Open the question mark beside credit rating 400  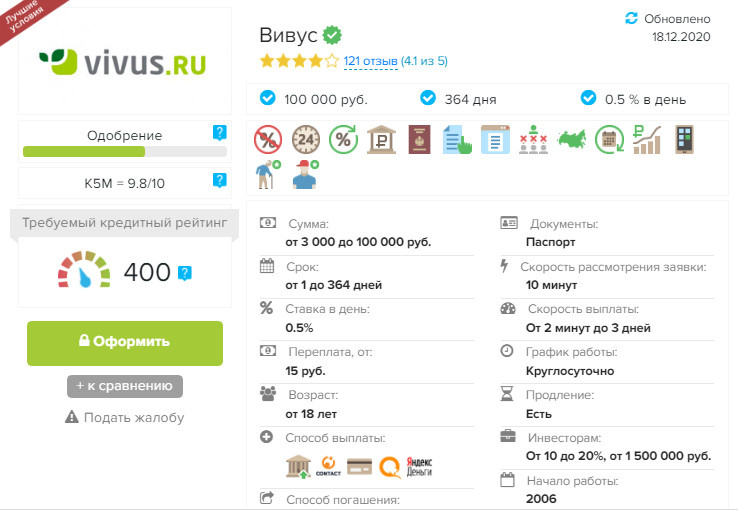coord(184,273)
